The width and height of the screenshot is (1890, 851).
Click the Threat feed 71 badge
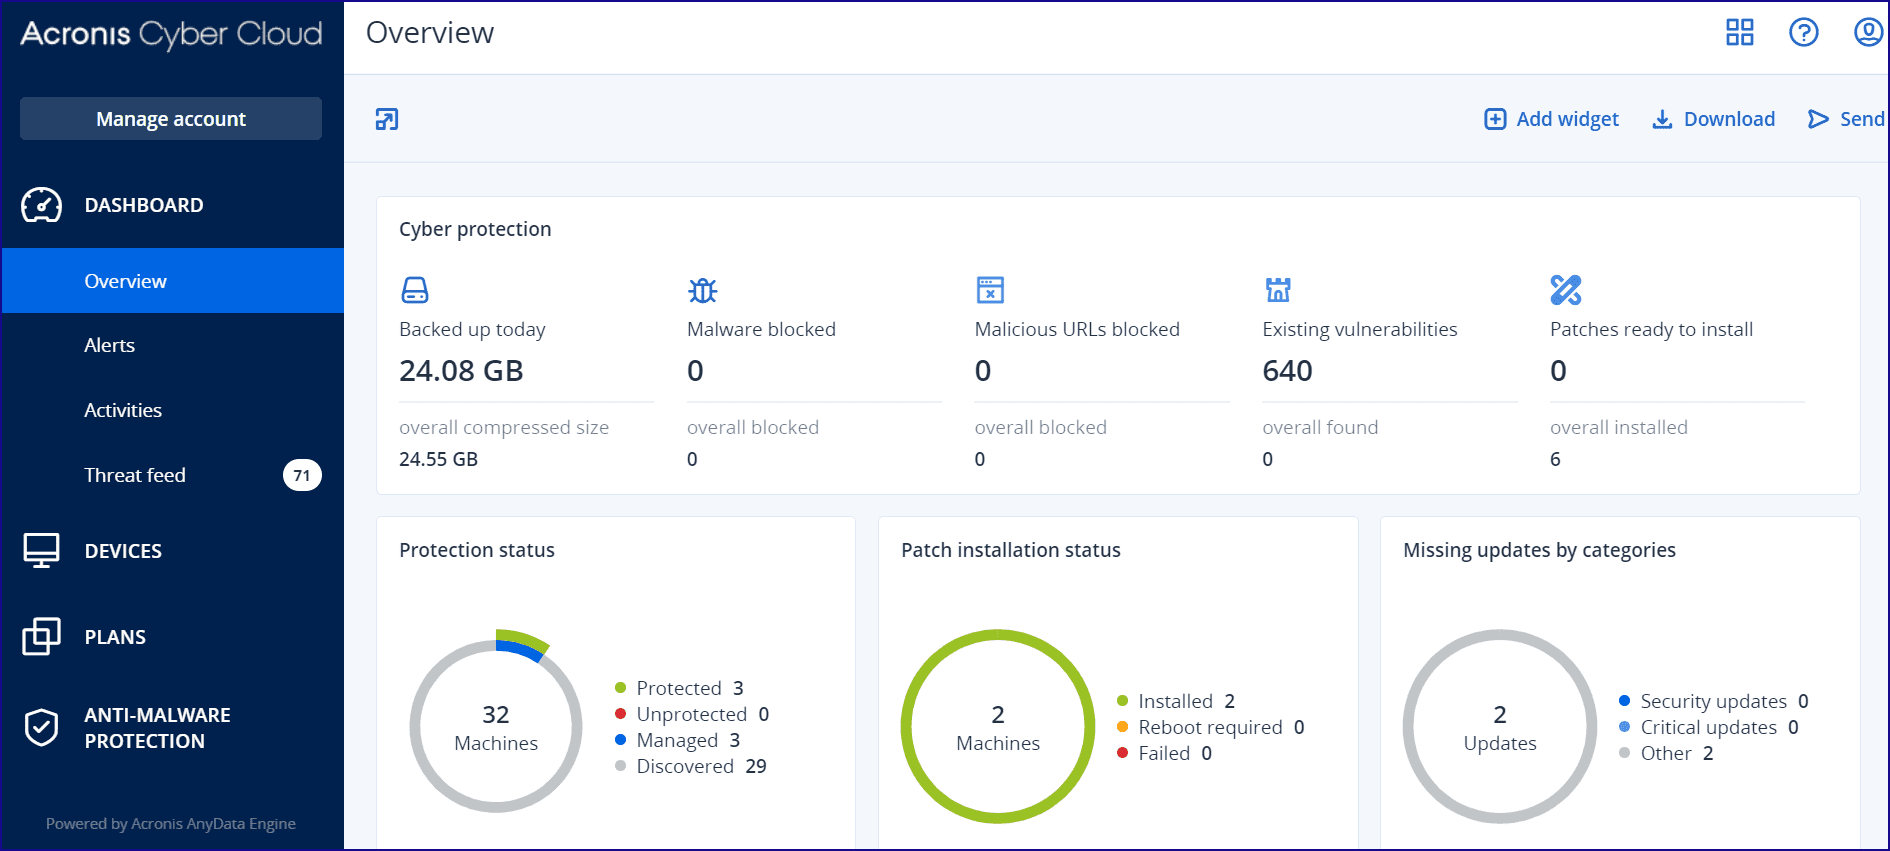coord(302,476)
